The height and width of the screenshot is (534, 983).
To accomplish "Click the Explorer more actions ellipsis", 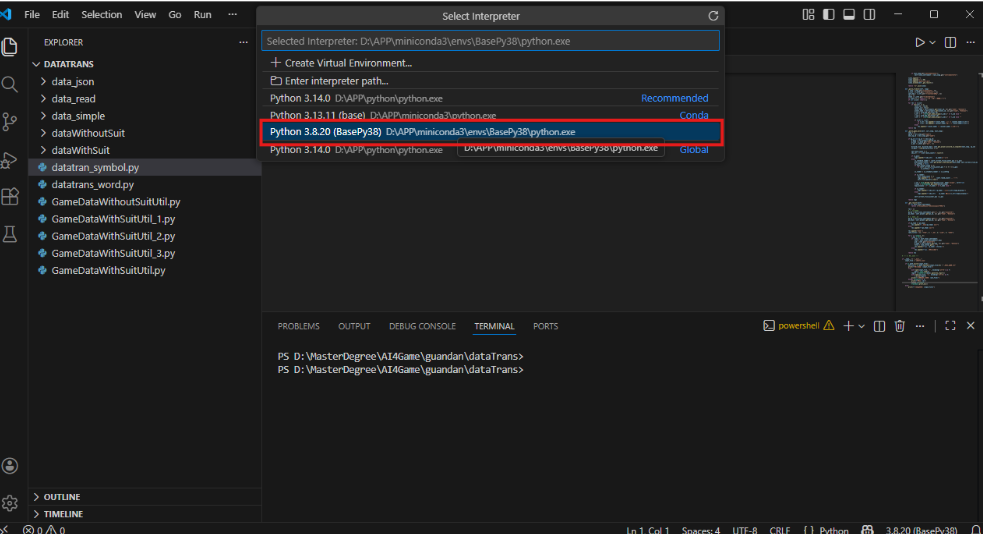I will 243,42.
